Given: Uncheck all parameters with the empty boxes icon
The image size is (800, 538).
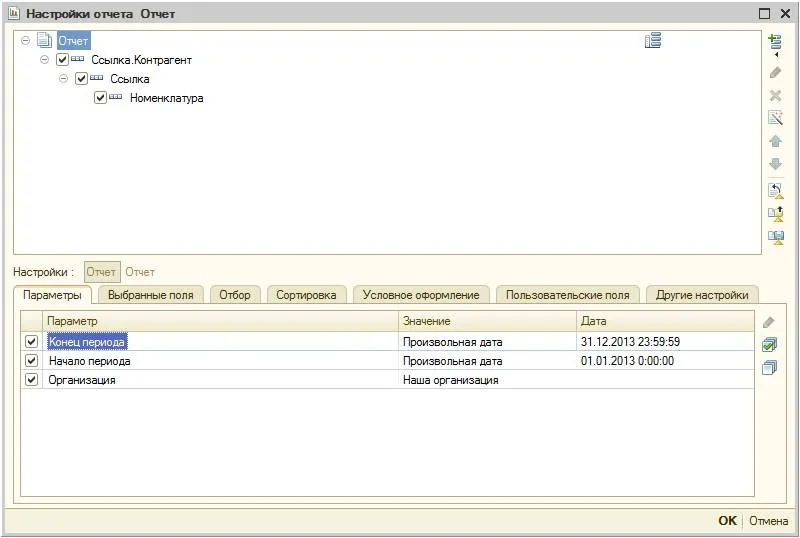Looking at the screenshot, I should click(x=769, y=368).
